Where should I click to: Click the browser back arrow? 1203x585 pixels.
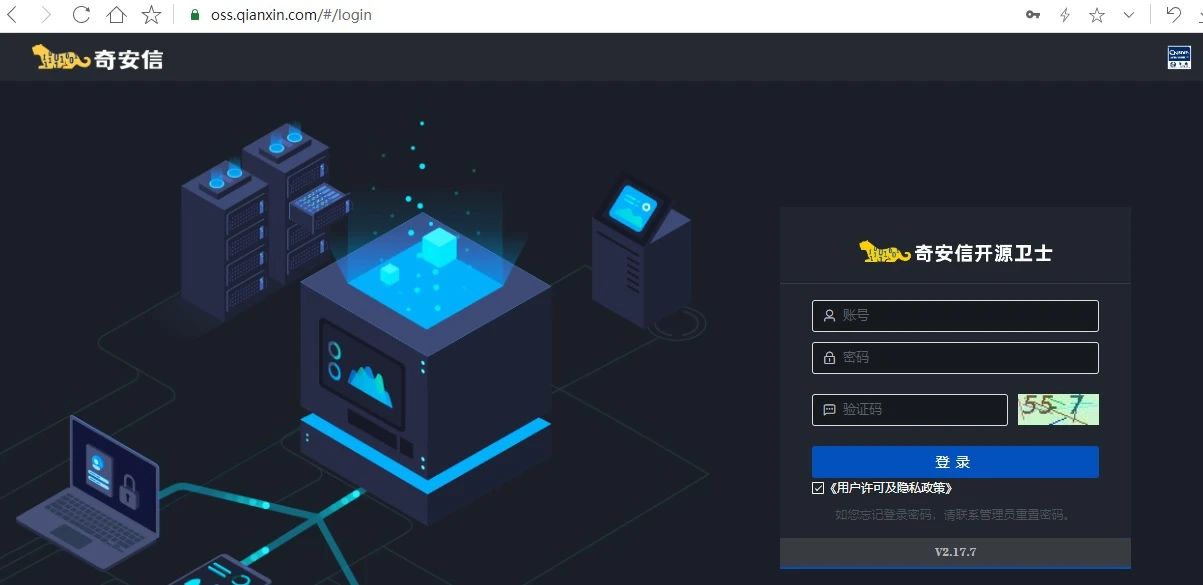tap(13, 15)
